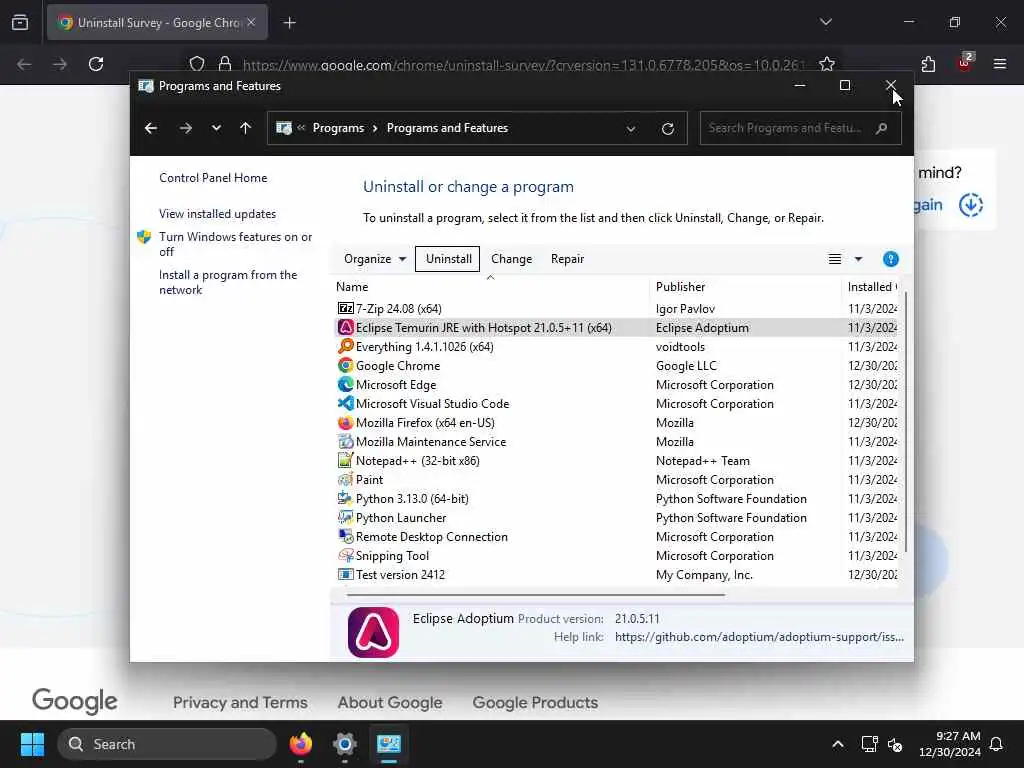Viewport: 1024px width, 768px height.
Task: Expand the address bar history dropdown
Action: (631, 129)
